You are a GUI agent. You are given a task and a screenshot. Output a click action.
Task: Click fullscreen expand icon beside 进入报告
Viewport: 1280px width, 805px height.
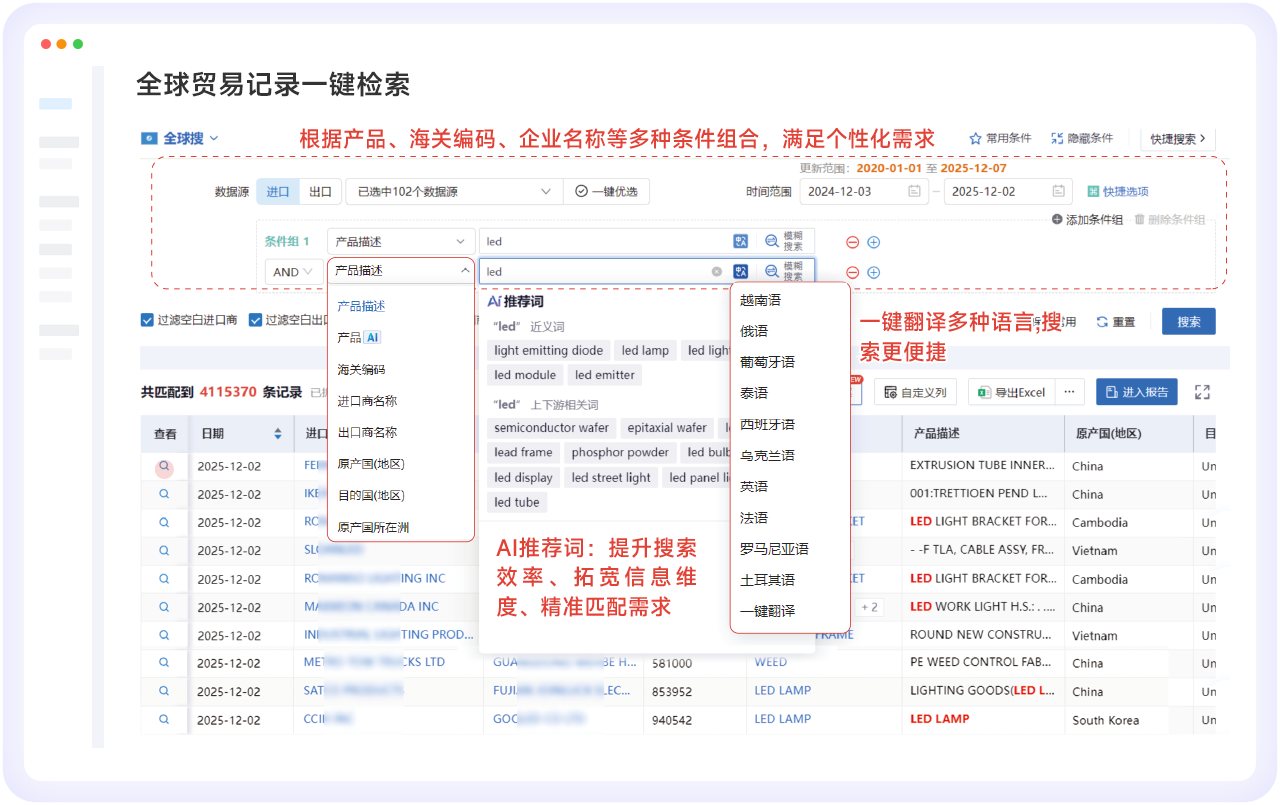pyautogui.click(x=1203, y=392)
